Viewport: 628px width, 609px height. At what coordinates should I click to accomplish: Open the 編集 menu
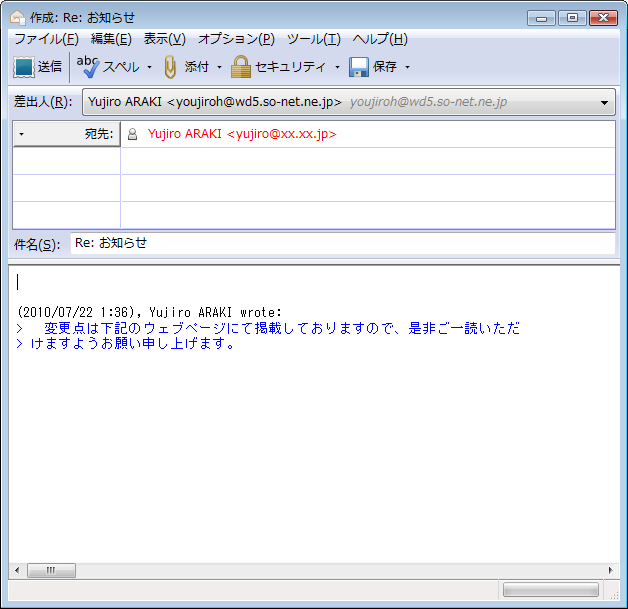pyautogui.click(x=111, y=39)
